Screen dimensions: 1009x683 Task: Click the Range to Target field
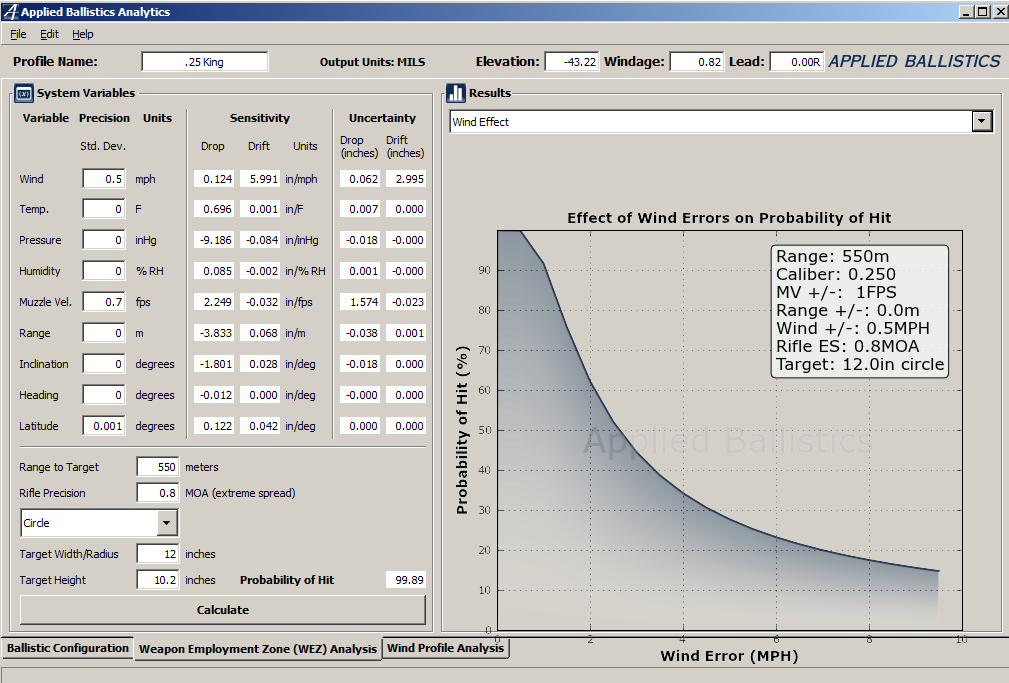(158, 467)
